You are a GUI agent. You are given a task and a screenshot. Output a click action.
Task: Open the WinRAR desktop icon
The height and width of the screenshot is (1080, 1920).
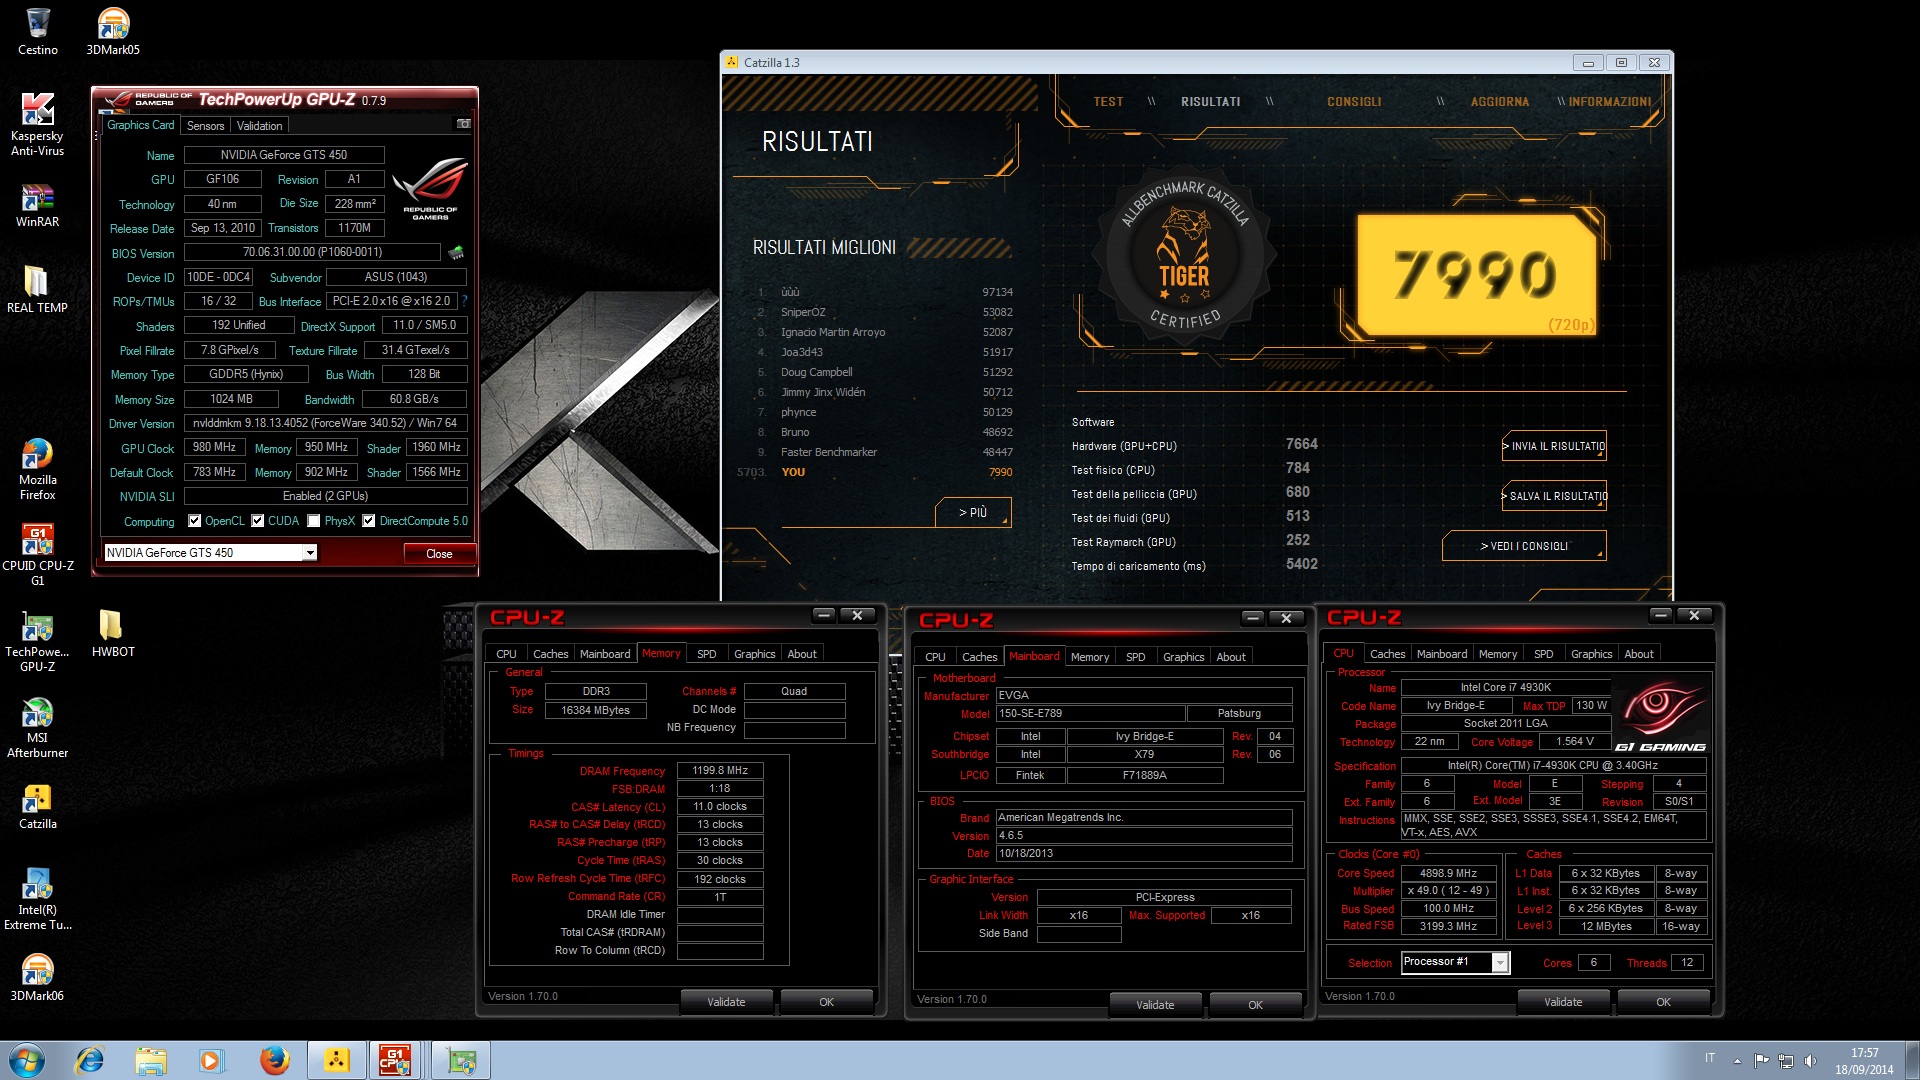[37, 204]
